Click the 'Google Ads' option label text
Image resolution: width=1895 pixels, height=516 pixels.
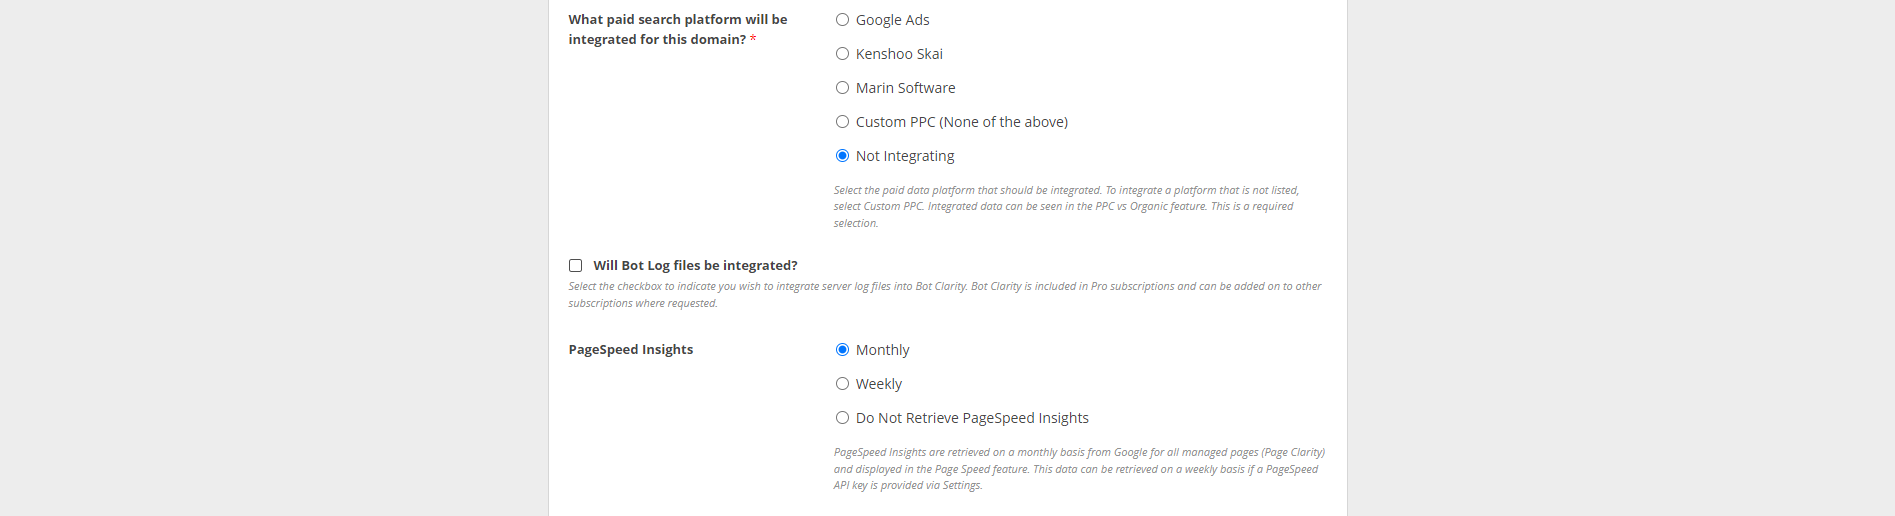892,20
